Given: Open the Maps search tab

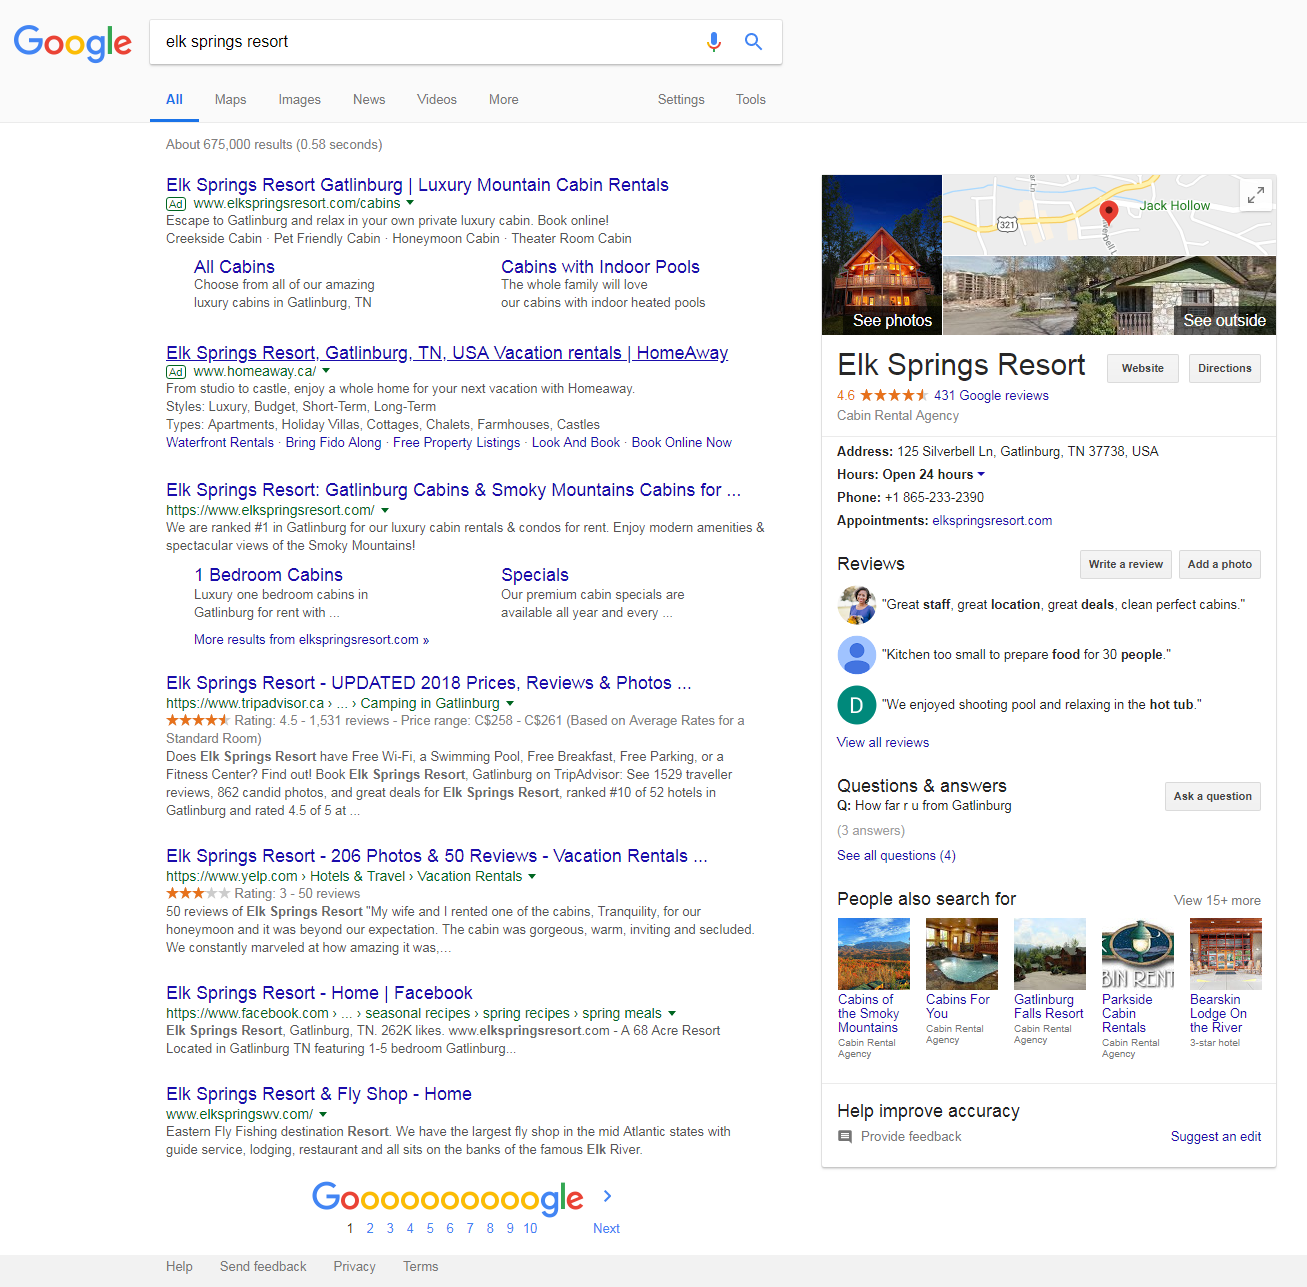Looking at the screenshot, I should [x=230, y=100].
